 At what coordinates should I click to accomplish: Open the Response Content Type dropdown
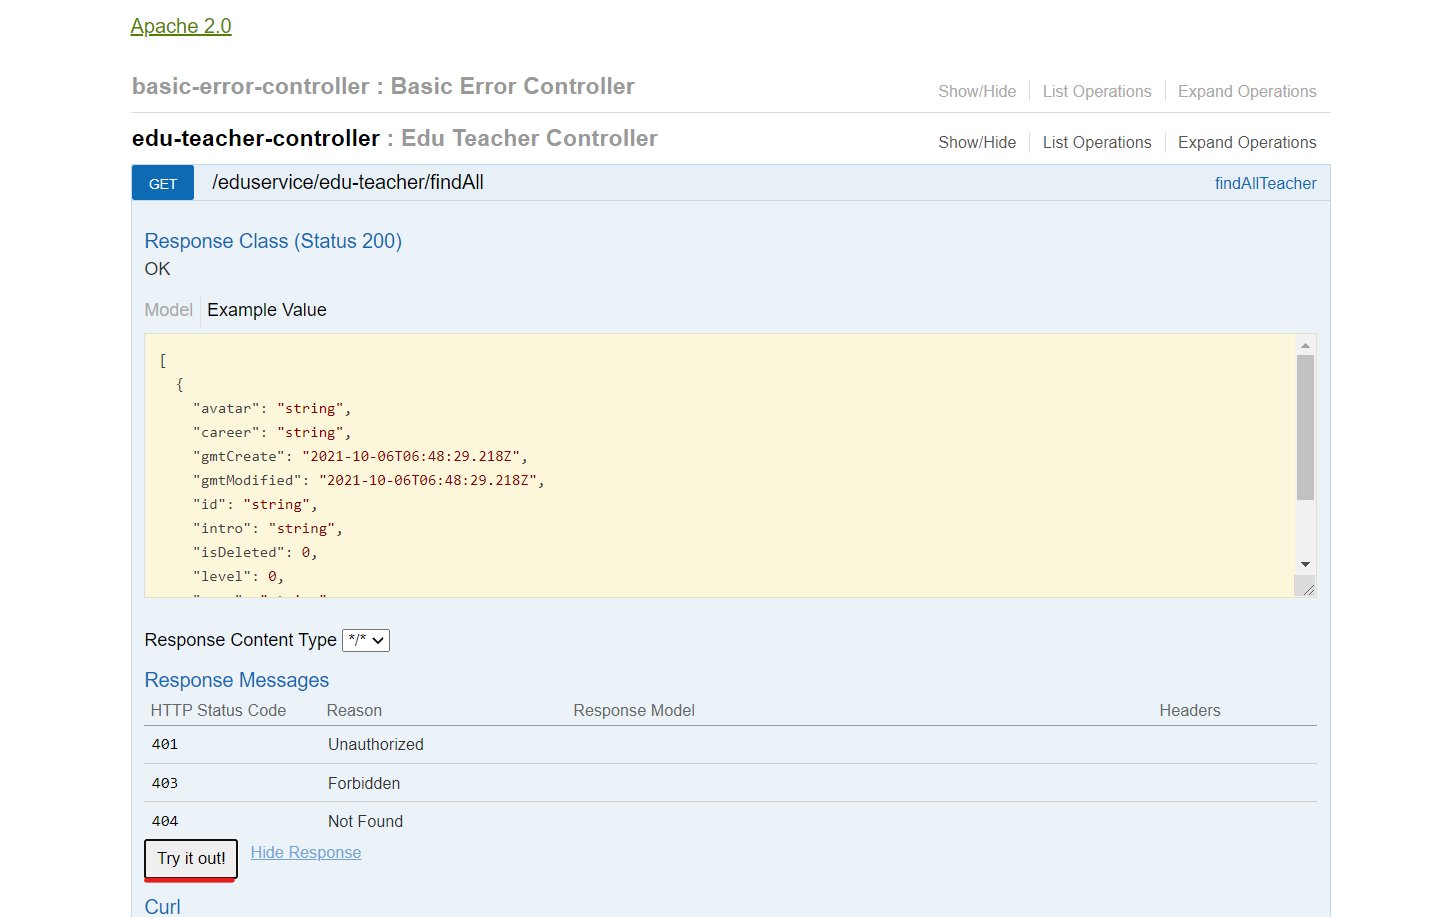[x=366, y=640]
